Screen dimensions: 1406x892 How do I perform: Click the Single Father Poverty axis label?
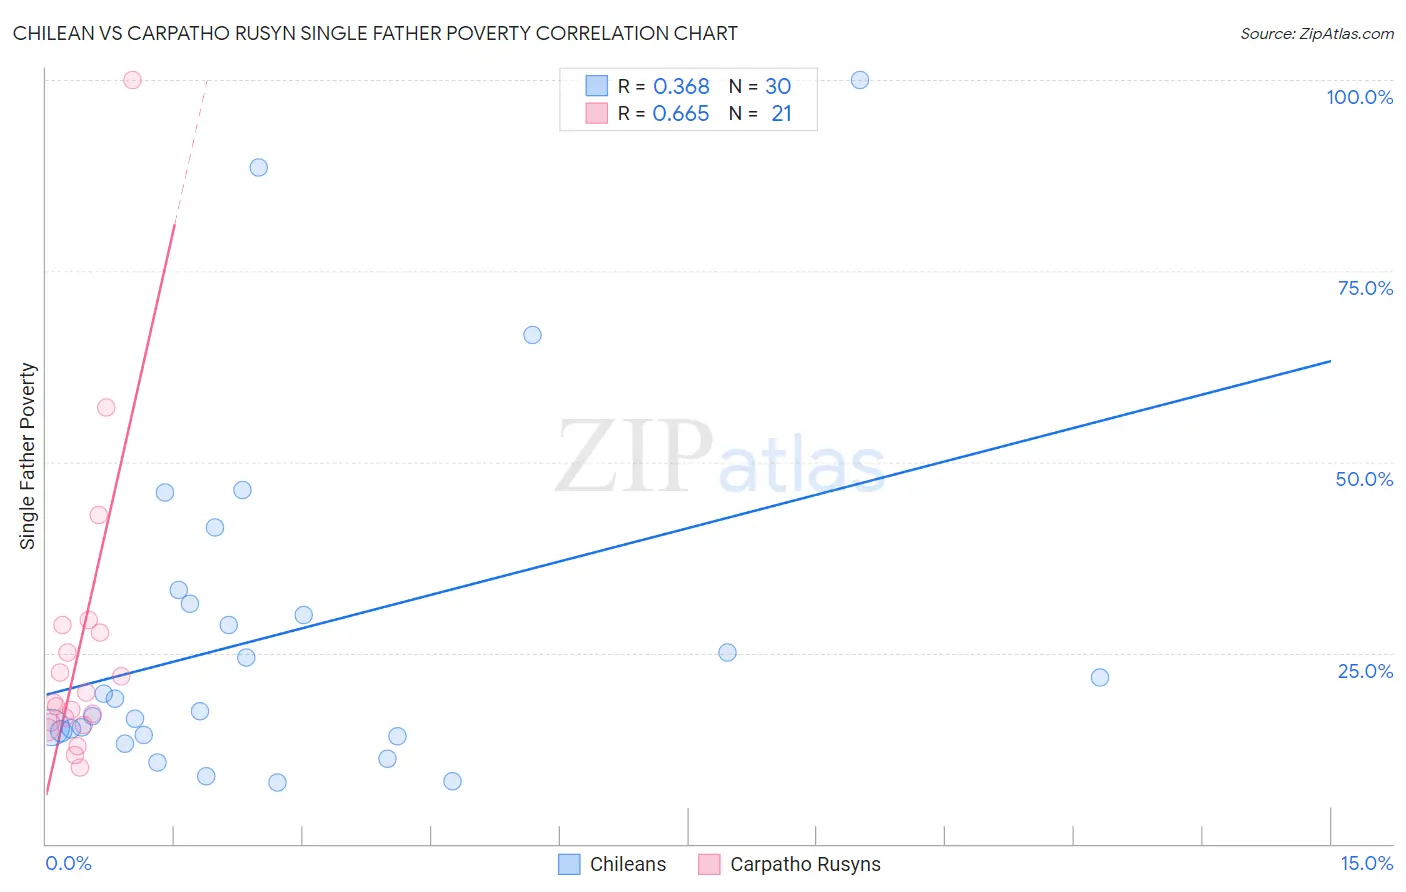pos(28,456)
